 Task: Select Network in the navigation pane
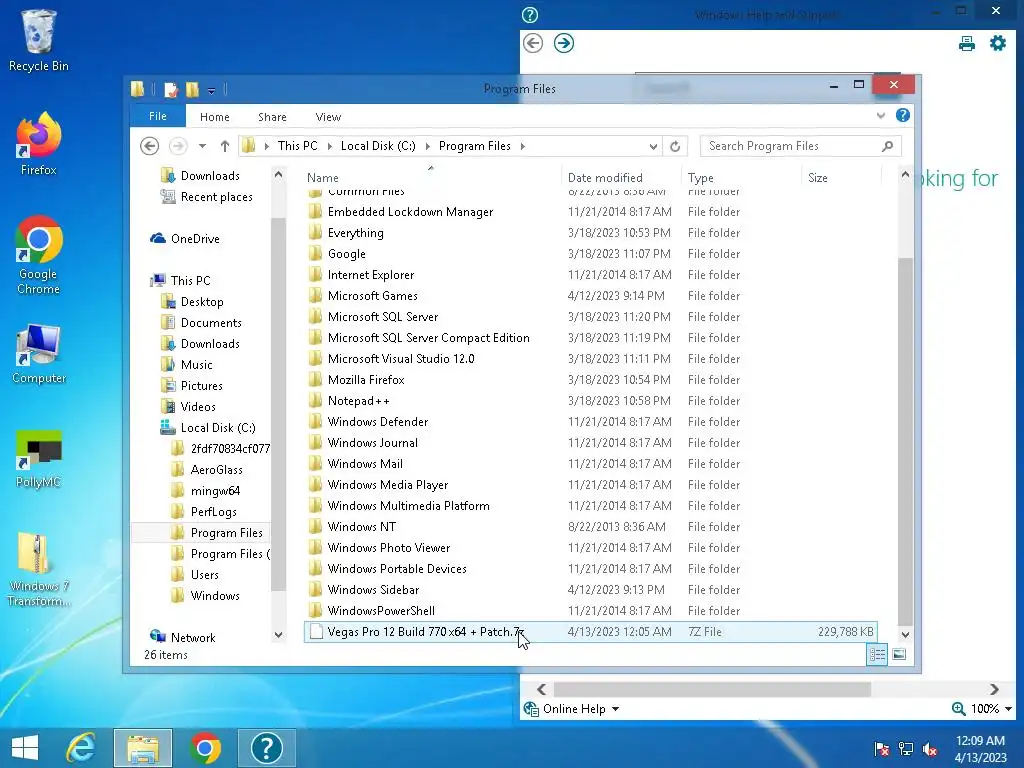pyautogui.click(x=193, y=637)
